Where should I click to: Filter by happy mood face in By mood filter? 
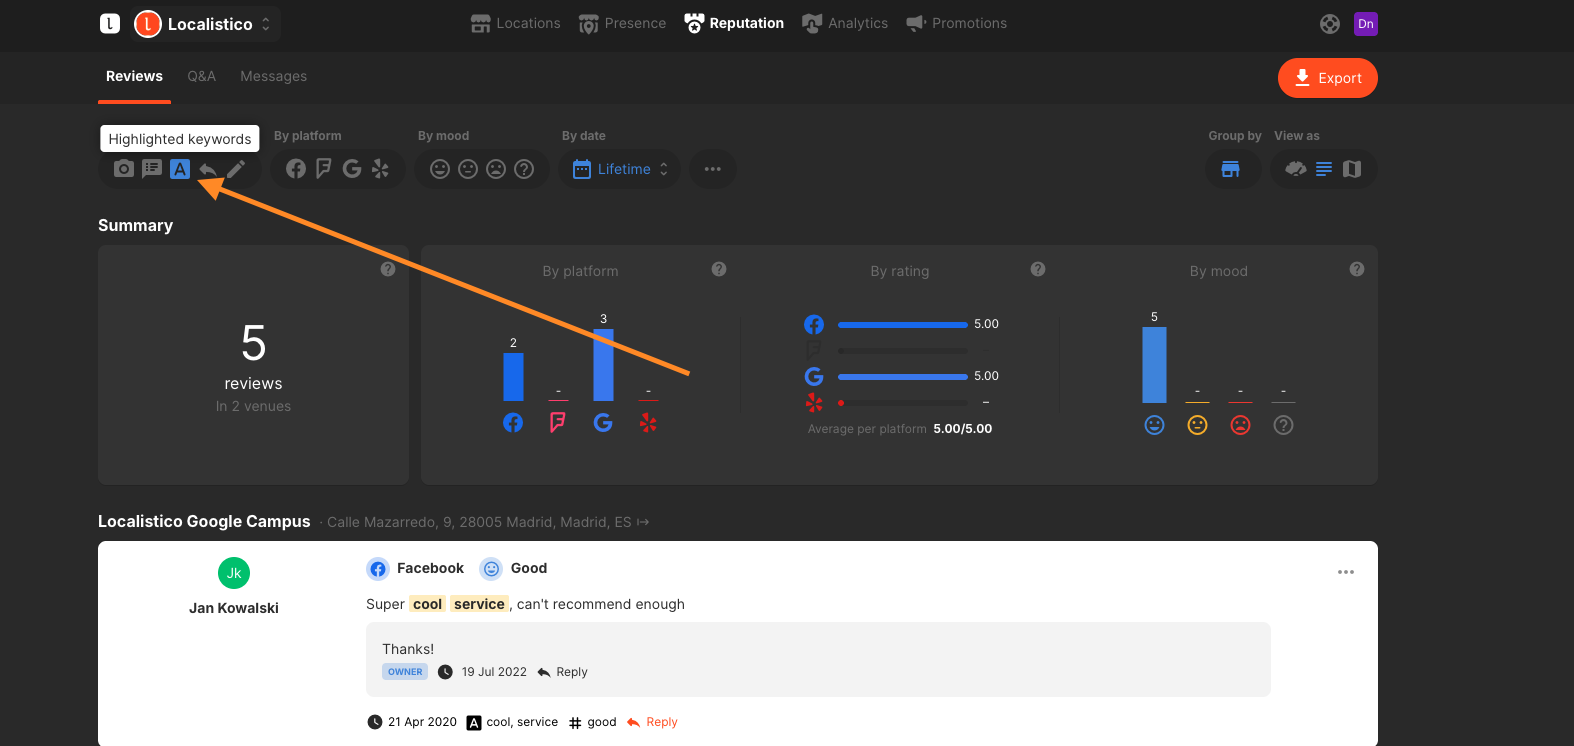click(x=440, y=169)
